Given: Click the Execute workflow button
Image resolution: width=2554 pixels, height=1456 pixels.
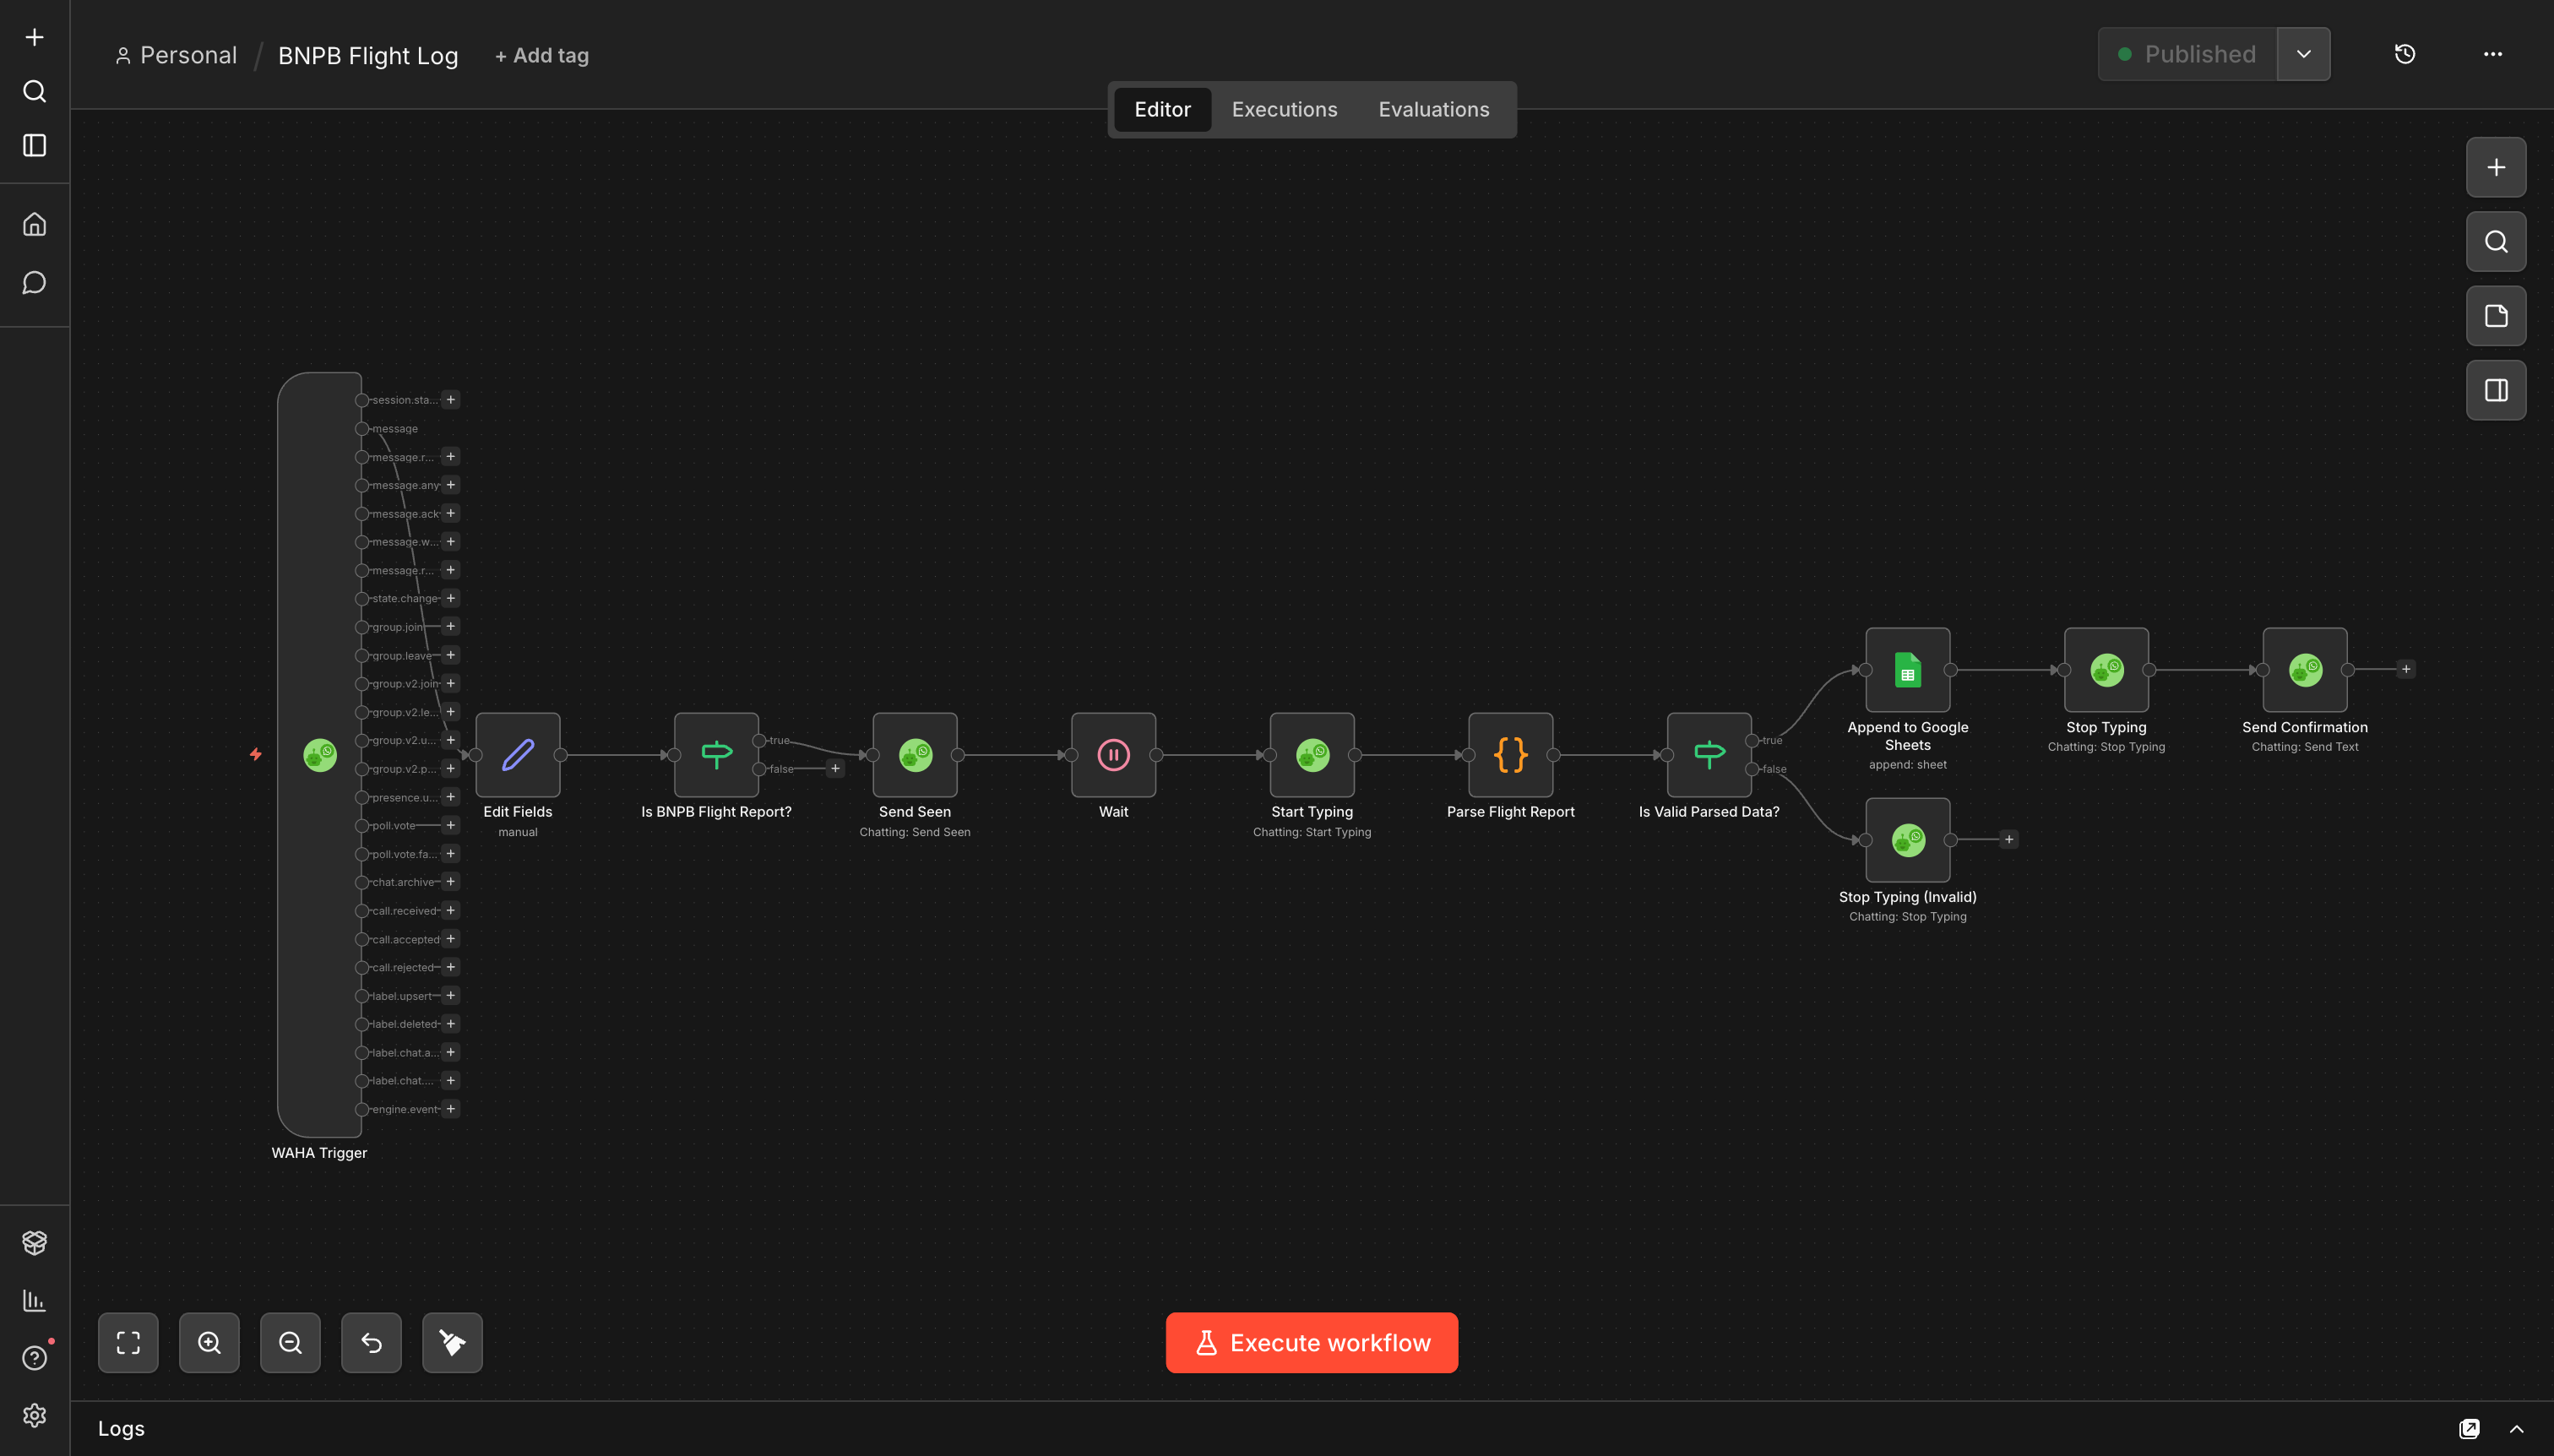Looking at the screenshot, I should click(1311, 1342).
